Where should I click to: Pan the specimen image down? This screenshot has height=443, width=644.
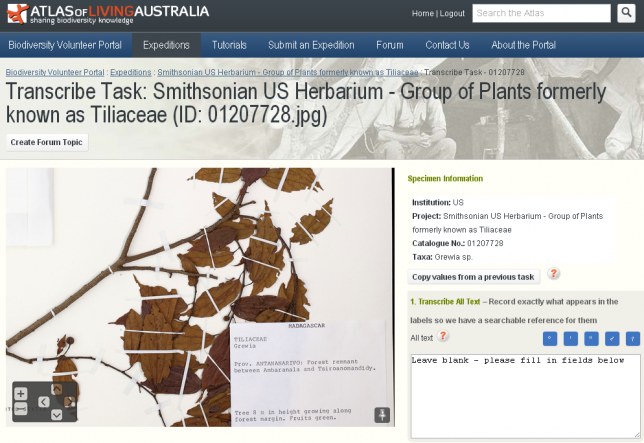(56, 415)
